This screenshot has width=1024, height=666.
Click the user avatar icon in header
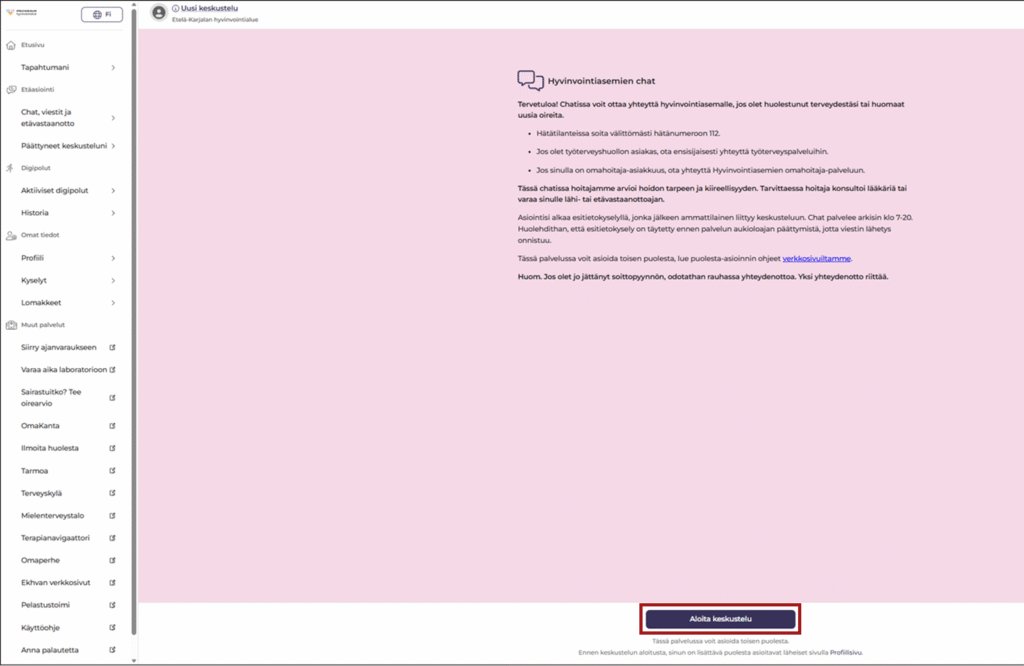pyautogui.click(x=158, y=12)
